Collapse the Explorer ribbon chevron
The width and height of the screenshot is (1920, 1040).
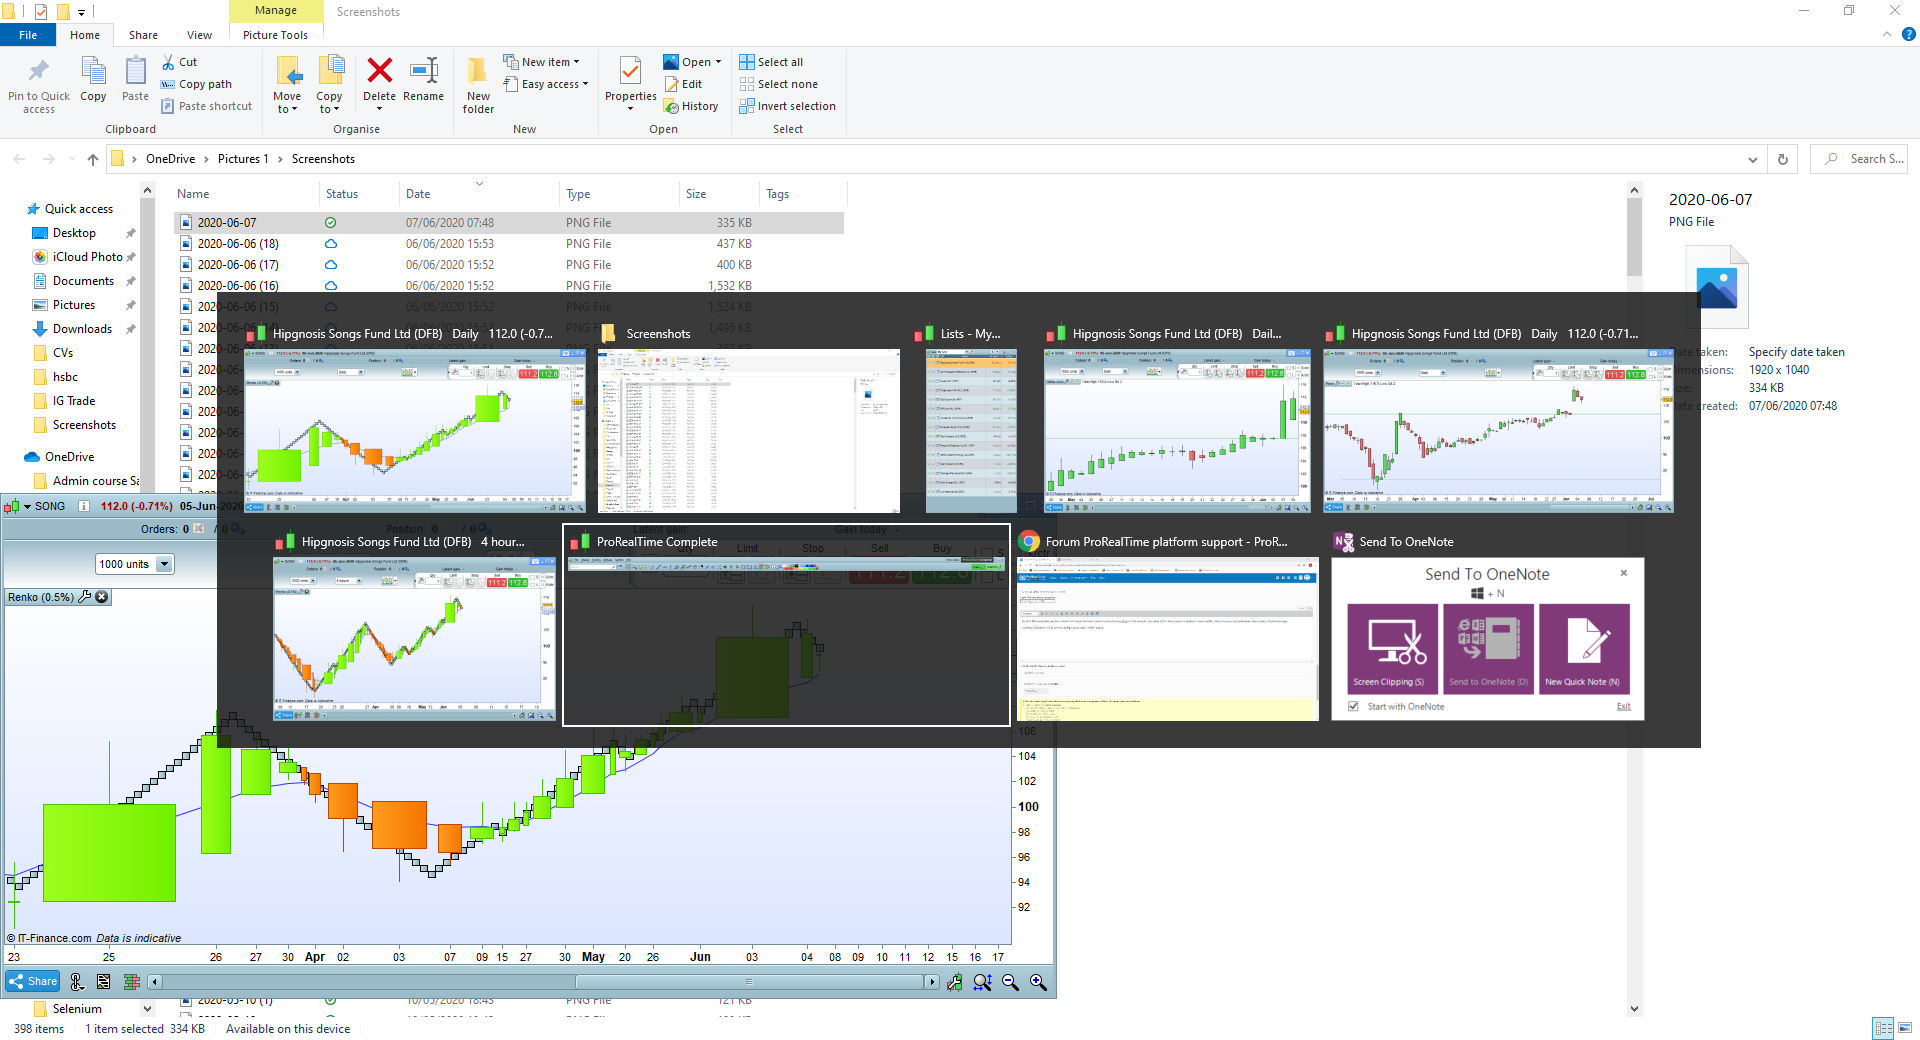pyautogui.click(x=1887, y=34)
